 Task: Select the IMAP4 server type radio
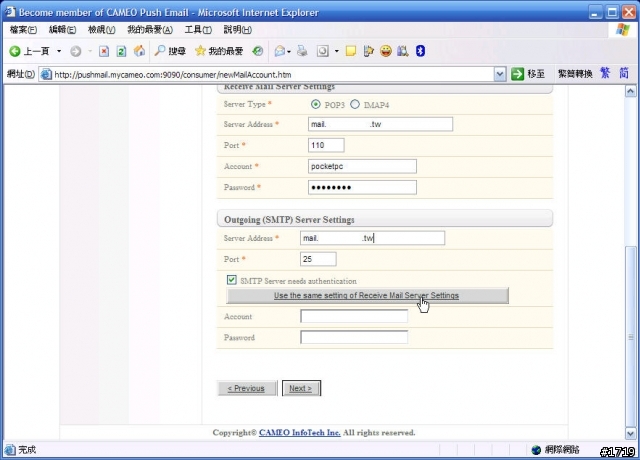[355, 104]
